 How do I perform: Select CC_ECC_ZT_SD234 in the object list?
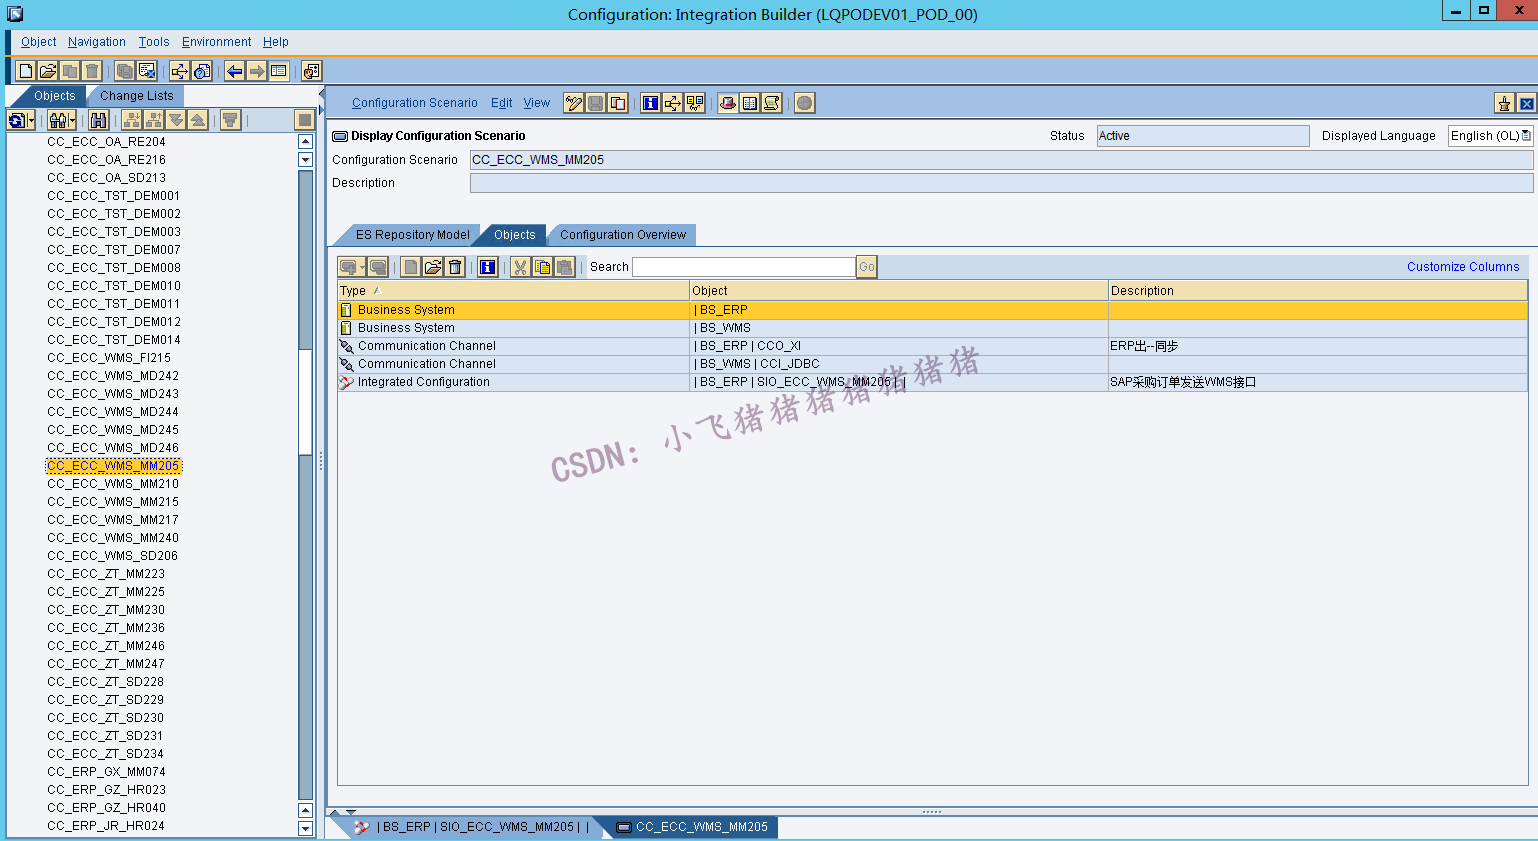coord(105,754)
